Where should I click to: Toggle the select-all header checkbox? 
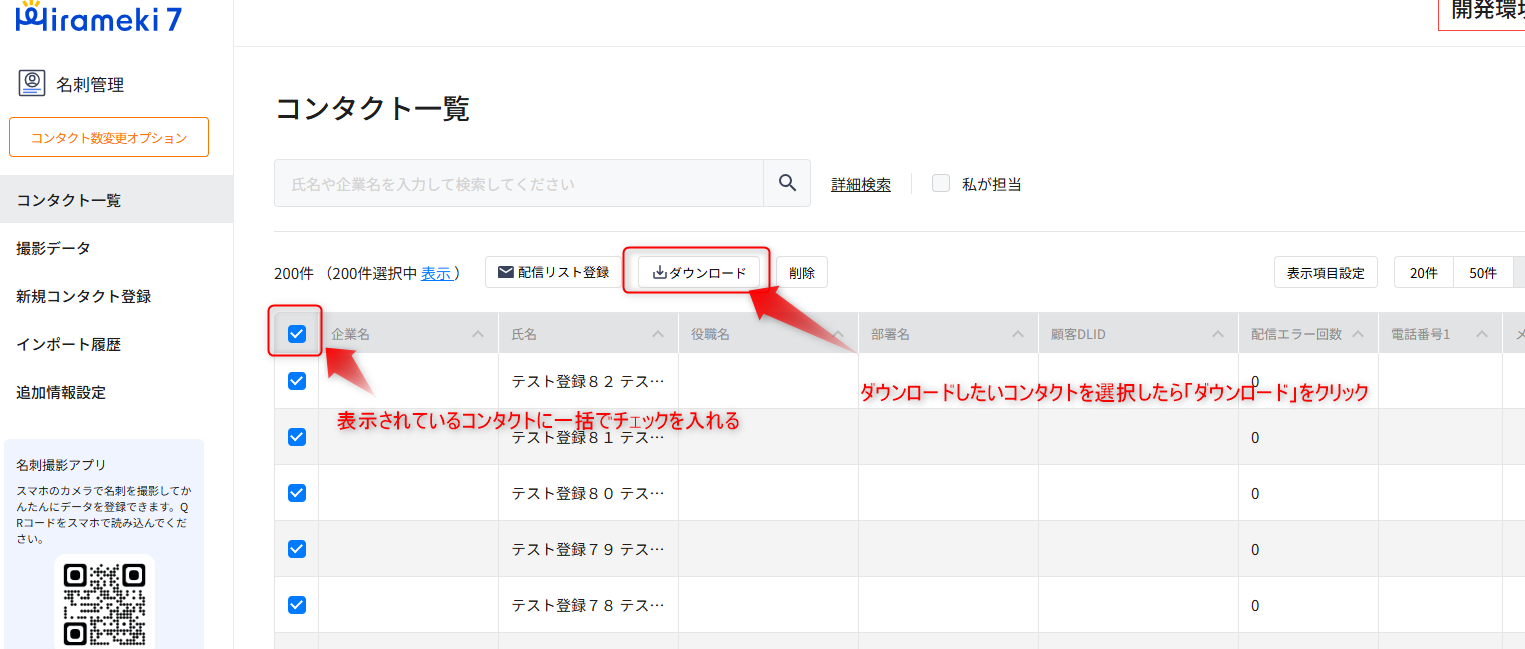[x=297, y=334]
